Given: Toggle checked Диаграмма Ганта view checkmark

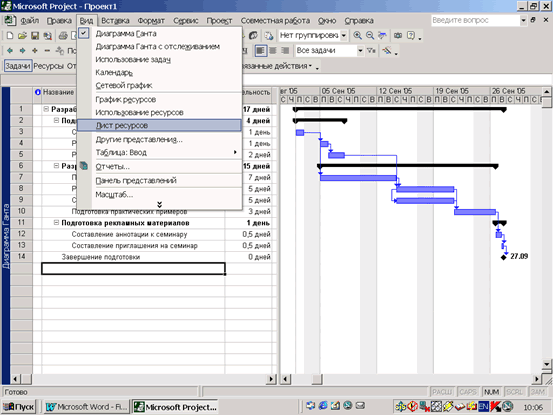Looking at the screenshot, I should pyautogui.click(x=84, y=33).
